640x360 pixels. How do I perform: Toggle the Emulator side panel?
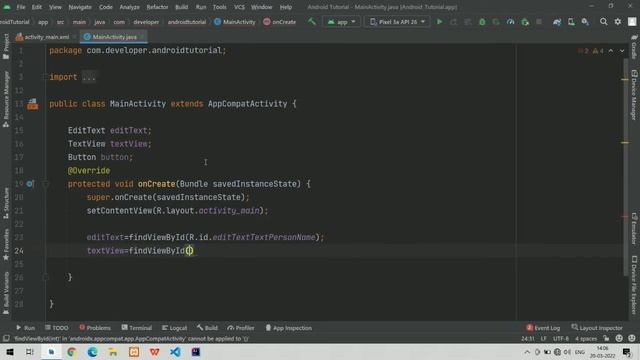tap(634, 229)
